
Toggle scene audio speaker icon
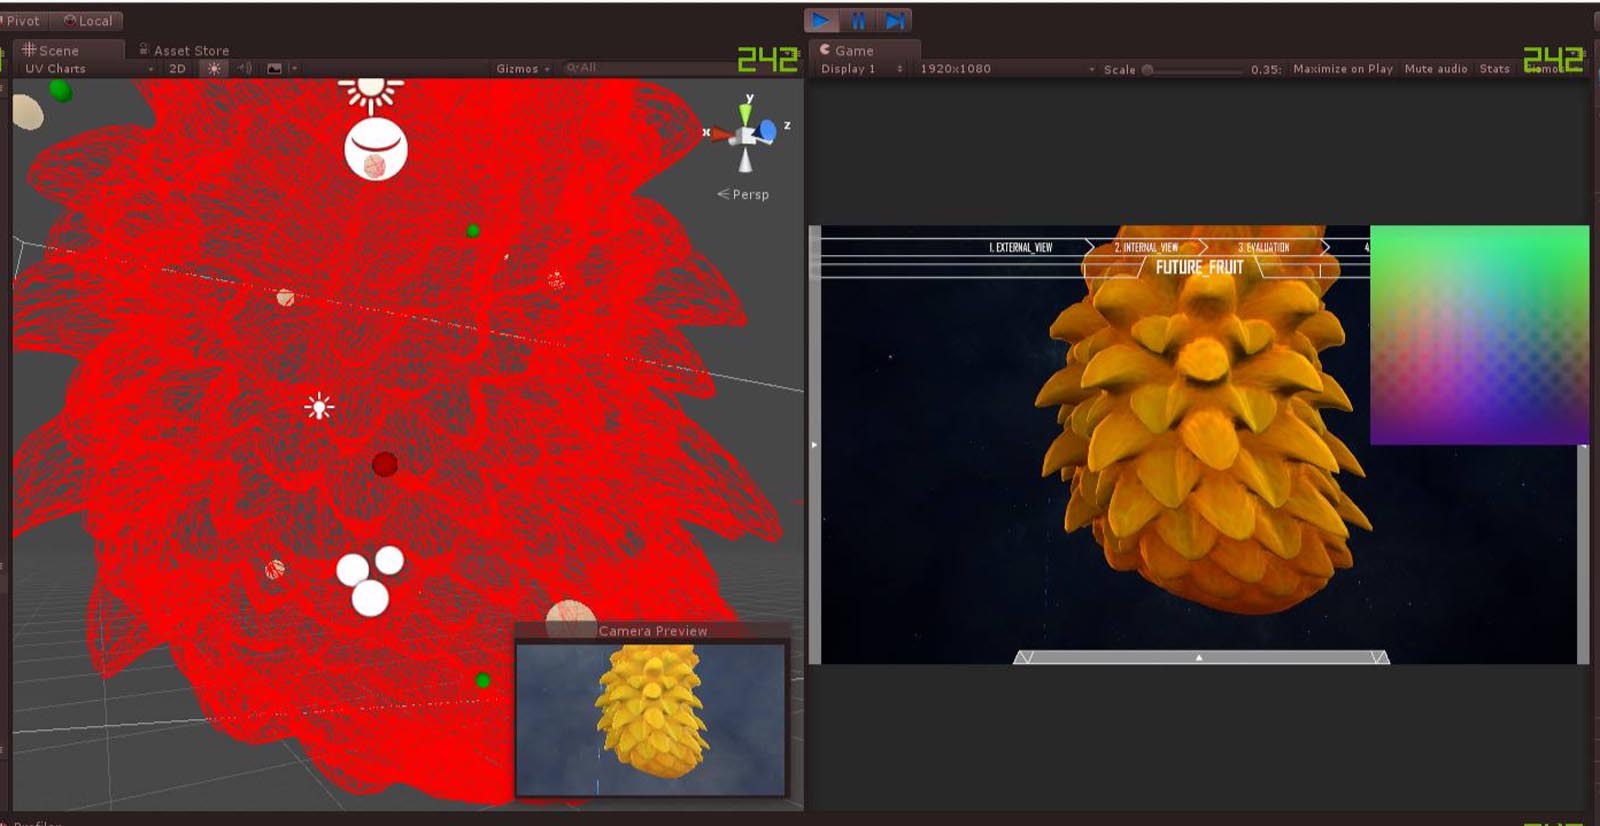click(244, 68)
